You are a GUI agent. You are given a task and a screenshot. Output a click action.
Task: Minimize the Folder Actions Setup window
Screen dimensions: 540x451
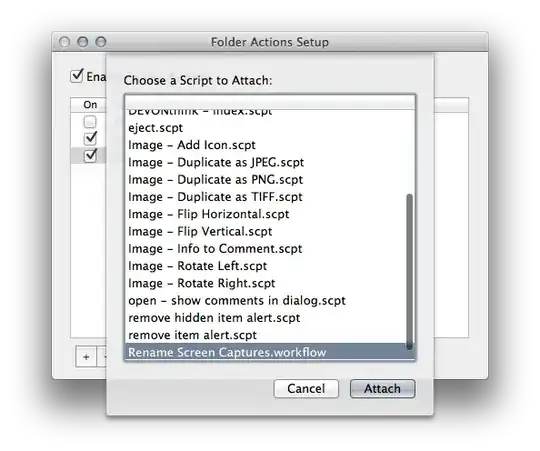tap(83, 42)
